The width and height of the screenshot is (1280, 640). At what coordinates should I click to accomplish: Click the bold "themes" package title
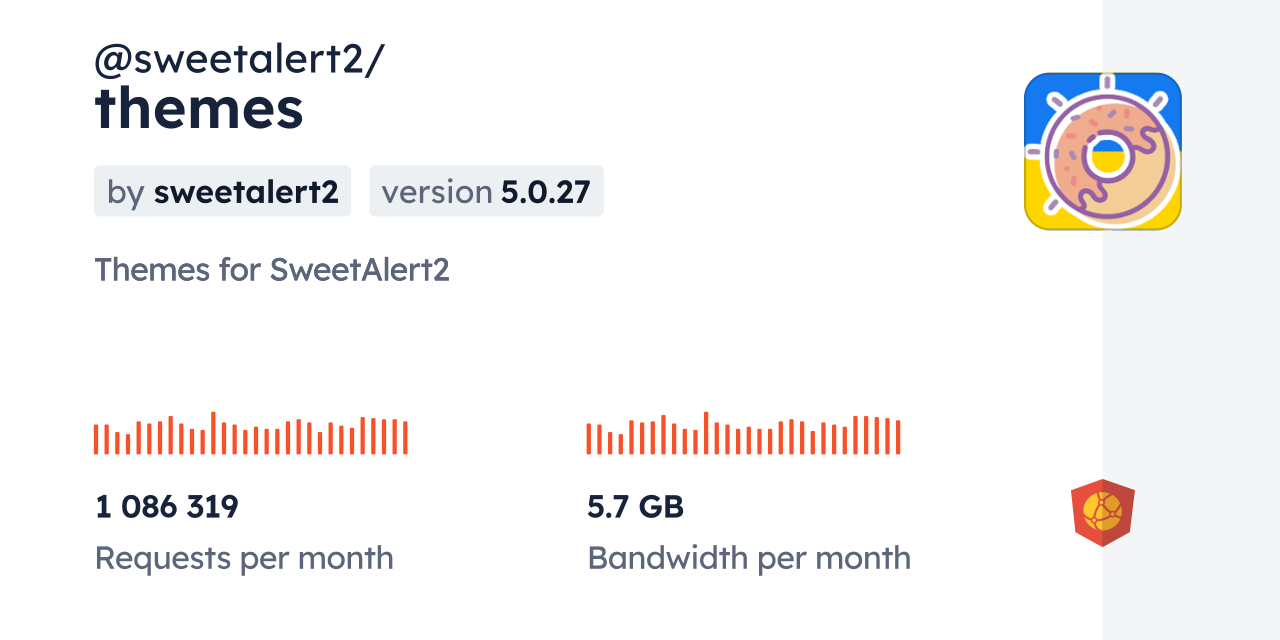[199, 108]
